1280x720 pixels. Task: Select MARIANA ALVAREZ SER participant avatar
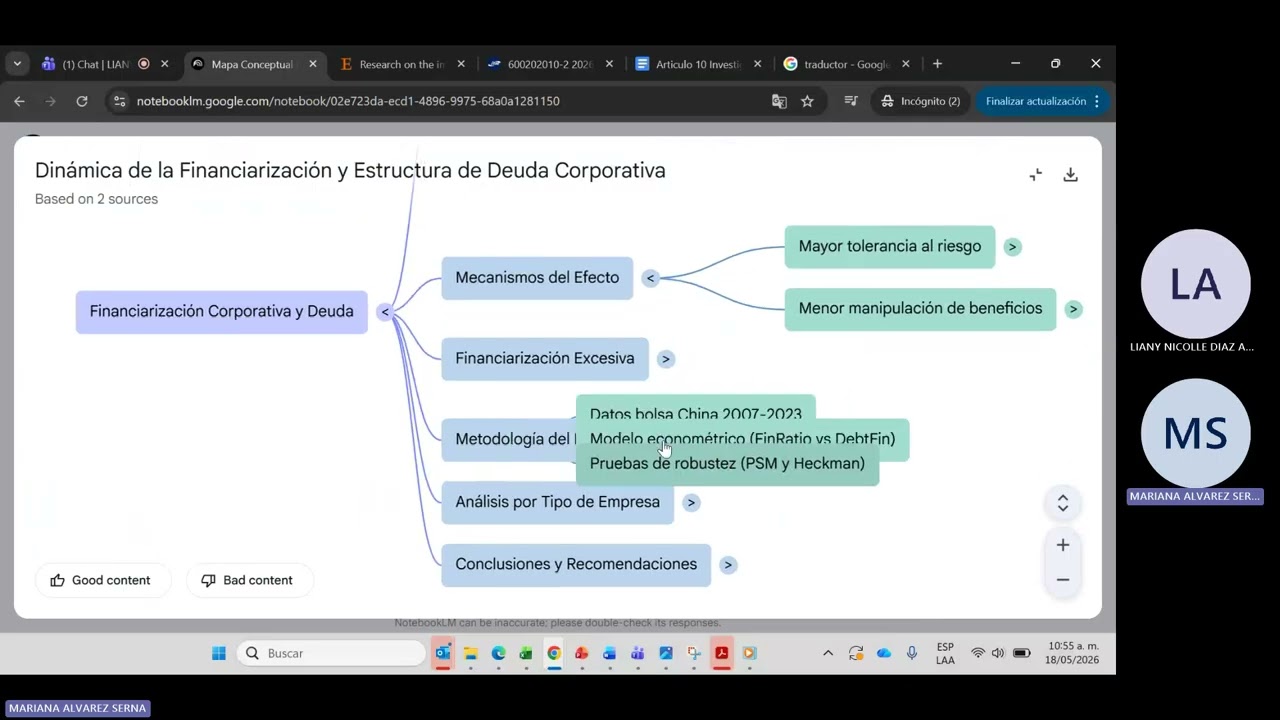[1195, 434]
